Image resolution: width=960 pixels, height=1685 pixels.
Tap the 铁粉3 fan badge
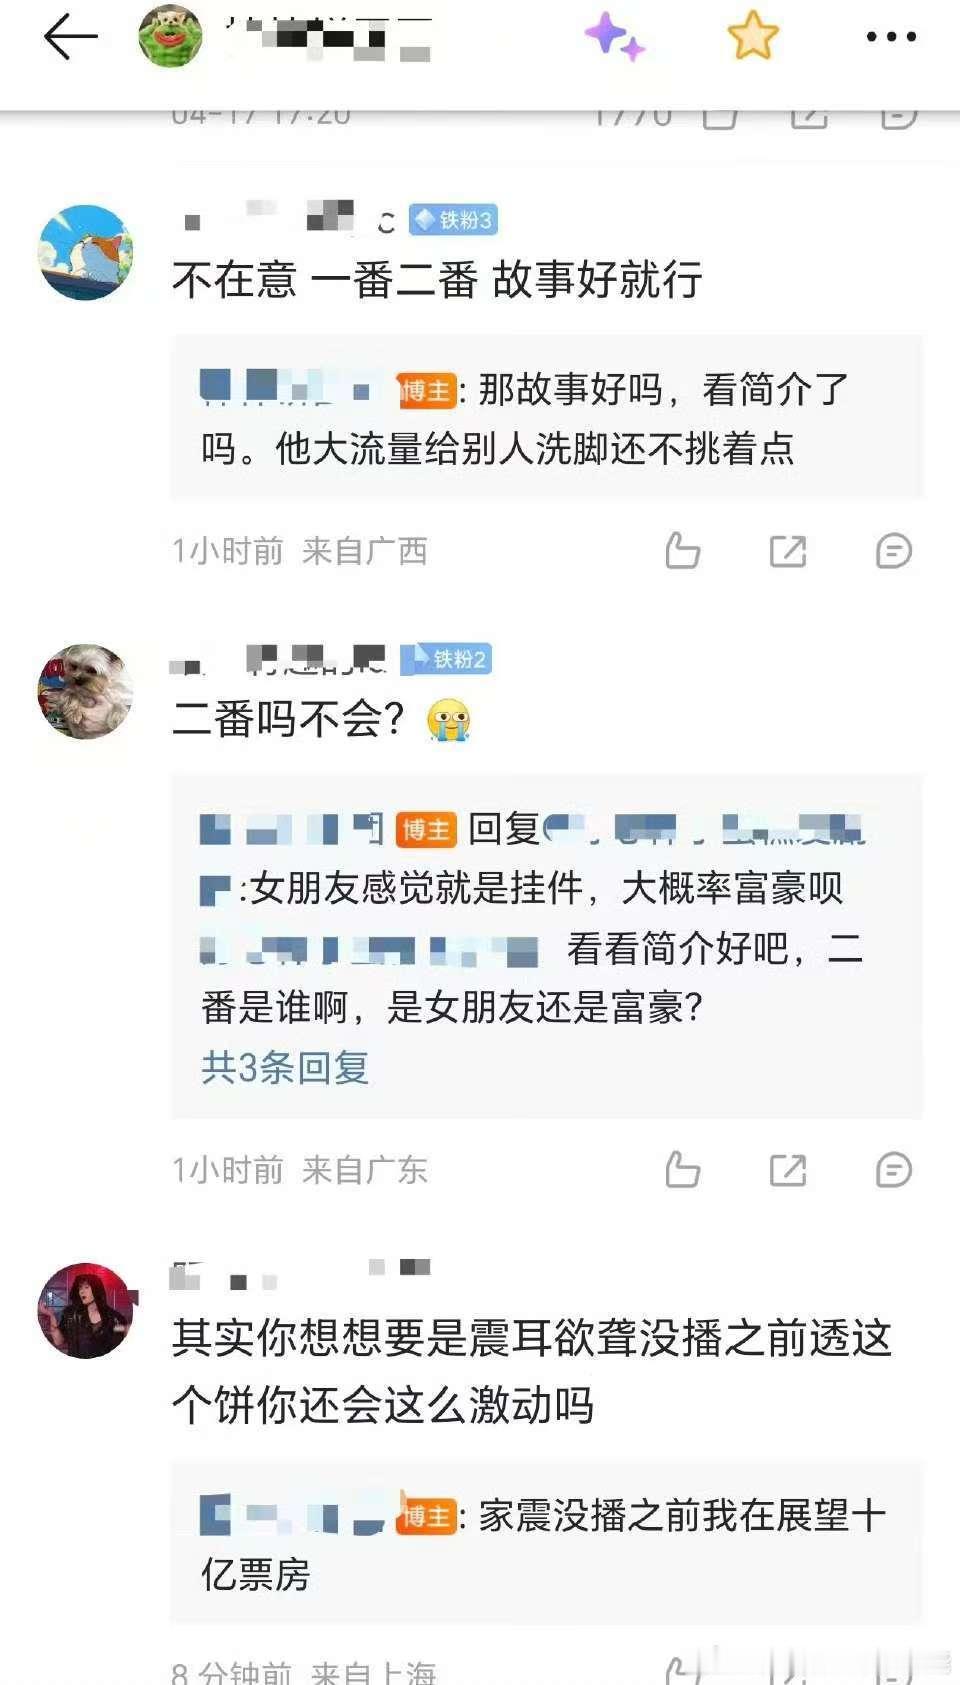coord(453,220)
